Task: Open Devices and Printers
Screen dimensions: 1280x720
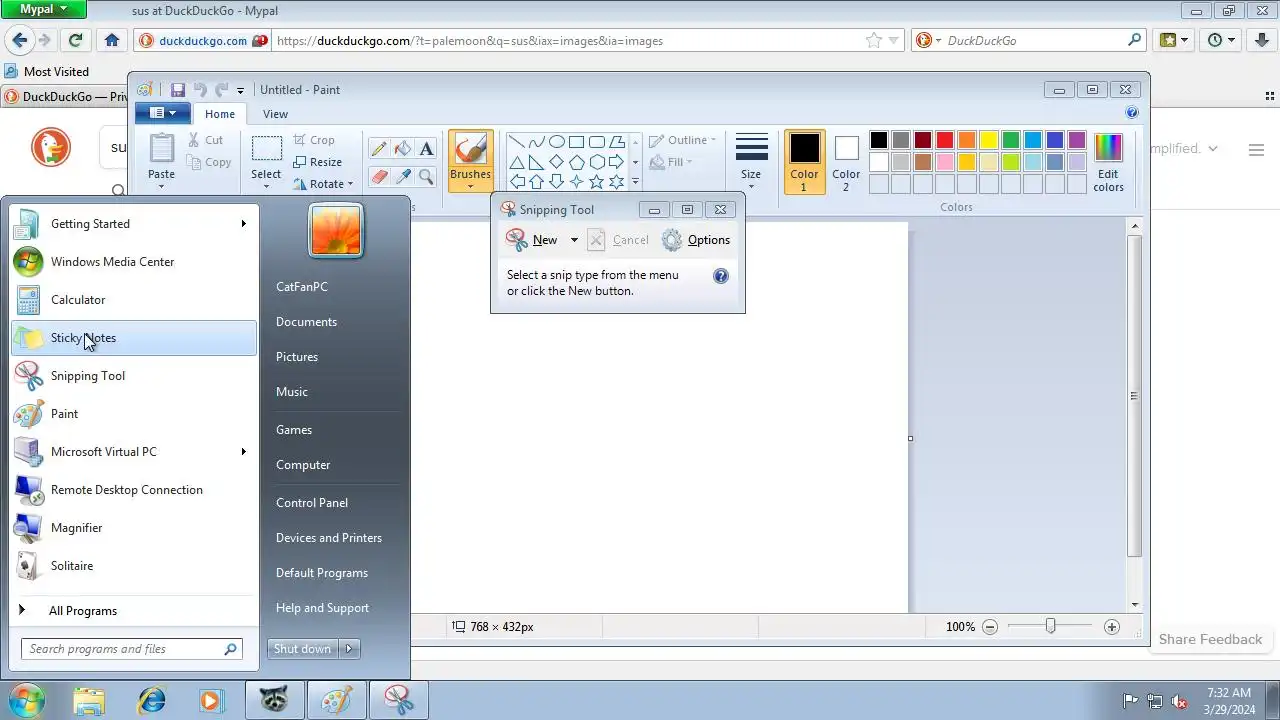Action: point(329,538)
